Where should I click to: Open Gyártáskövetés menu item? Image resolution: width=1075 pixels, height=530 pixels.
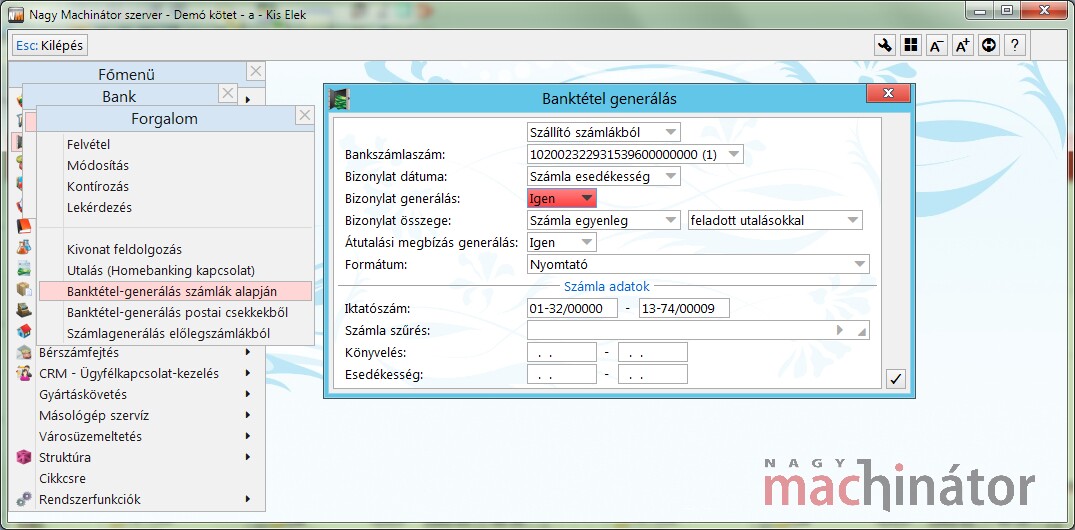[83, 394]
